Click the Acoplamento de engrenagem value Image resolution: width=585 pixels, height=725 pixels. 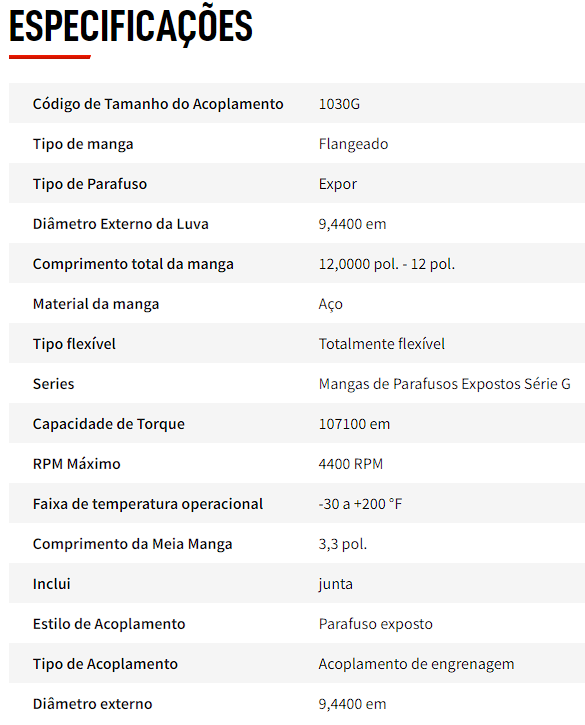[416, 664]
